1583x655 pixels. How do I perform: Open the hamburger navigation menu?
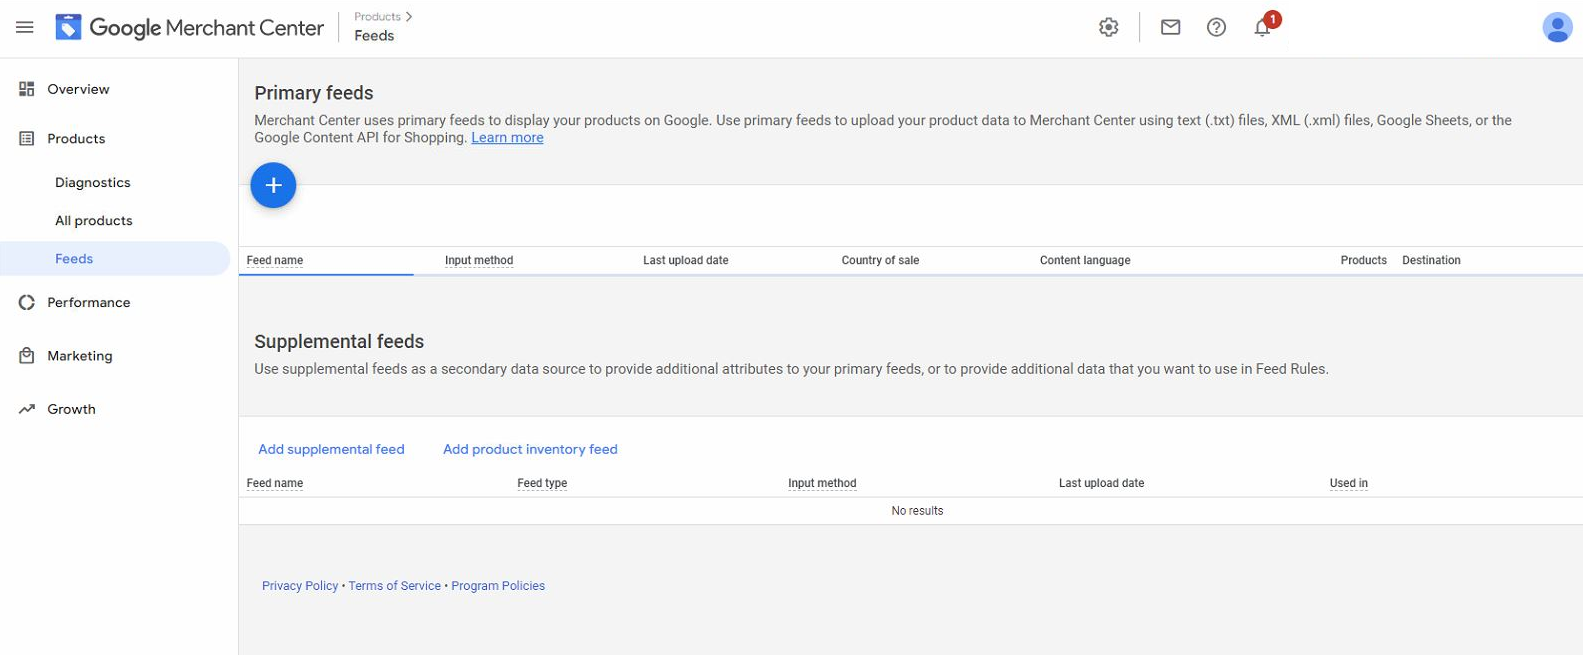tap(25, 28)
